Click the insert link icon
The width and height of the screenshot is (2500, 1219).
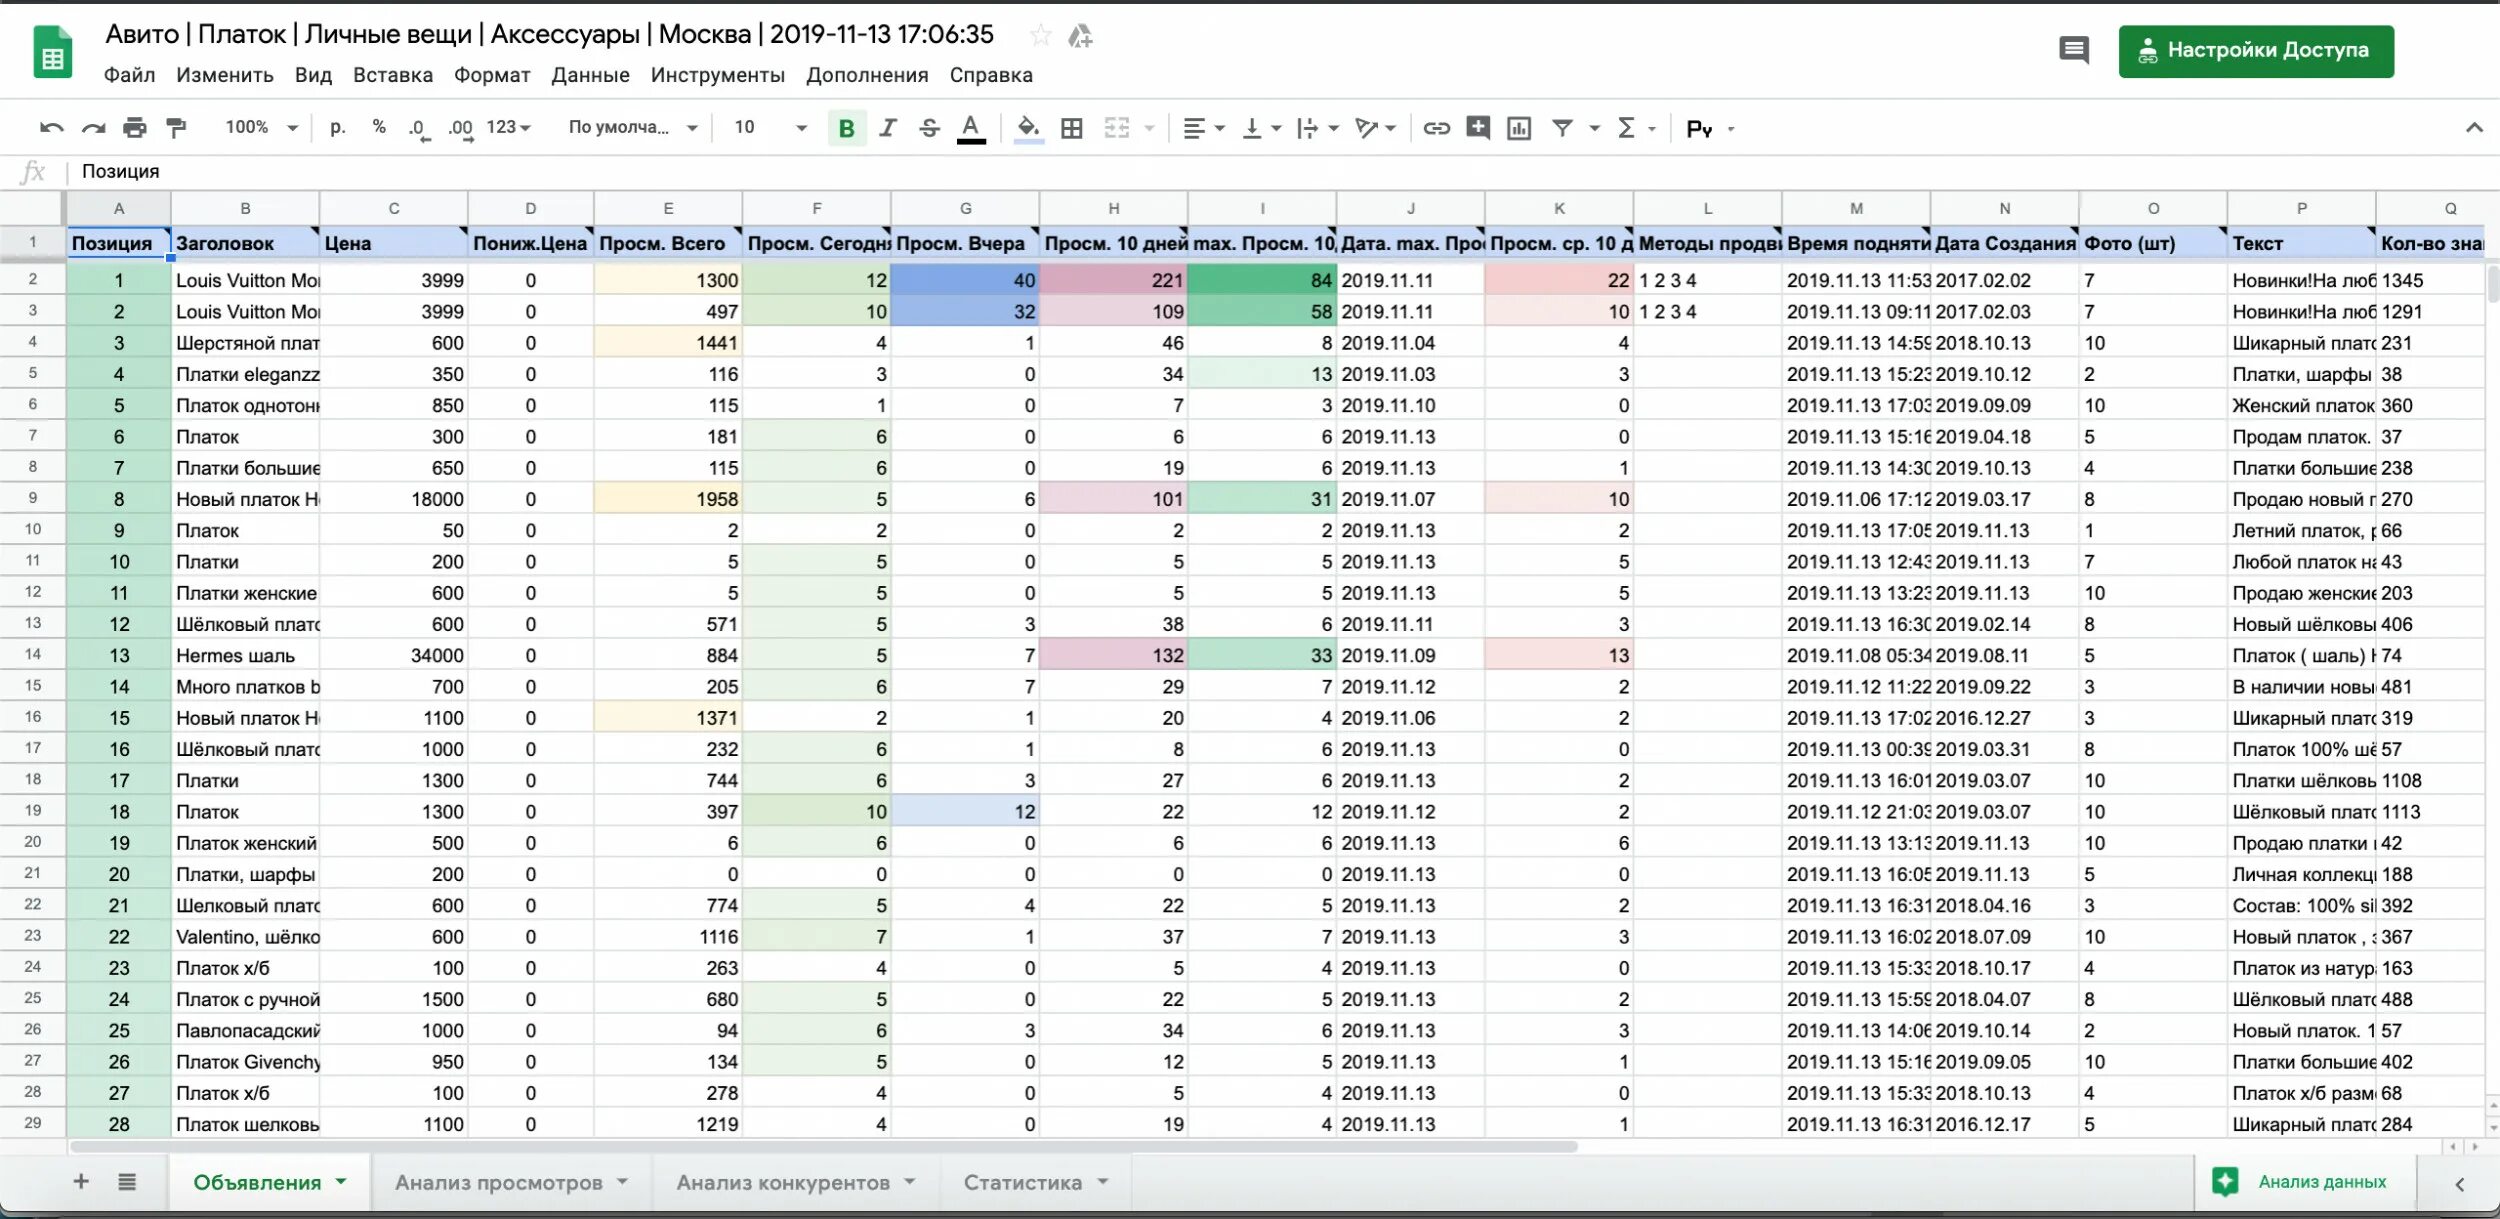point(1436,128)
